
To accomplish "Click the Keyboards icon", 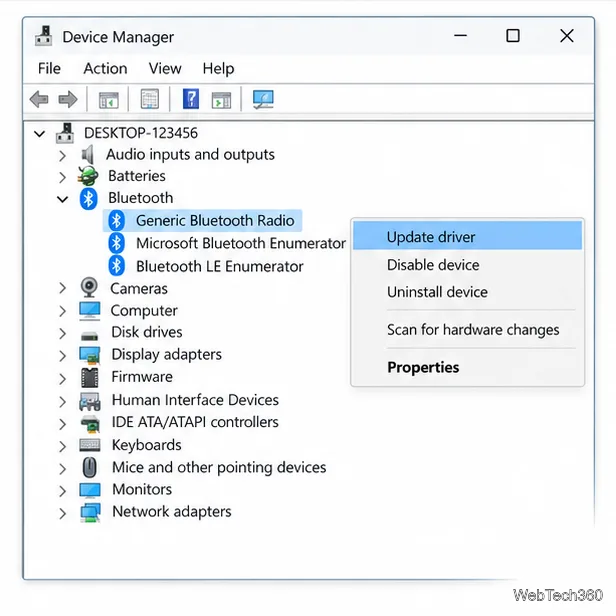I will pos(90,445).
